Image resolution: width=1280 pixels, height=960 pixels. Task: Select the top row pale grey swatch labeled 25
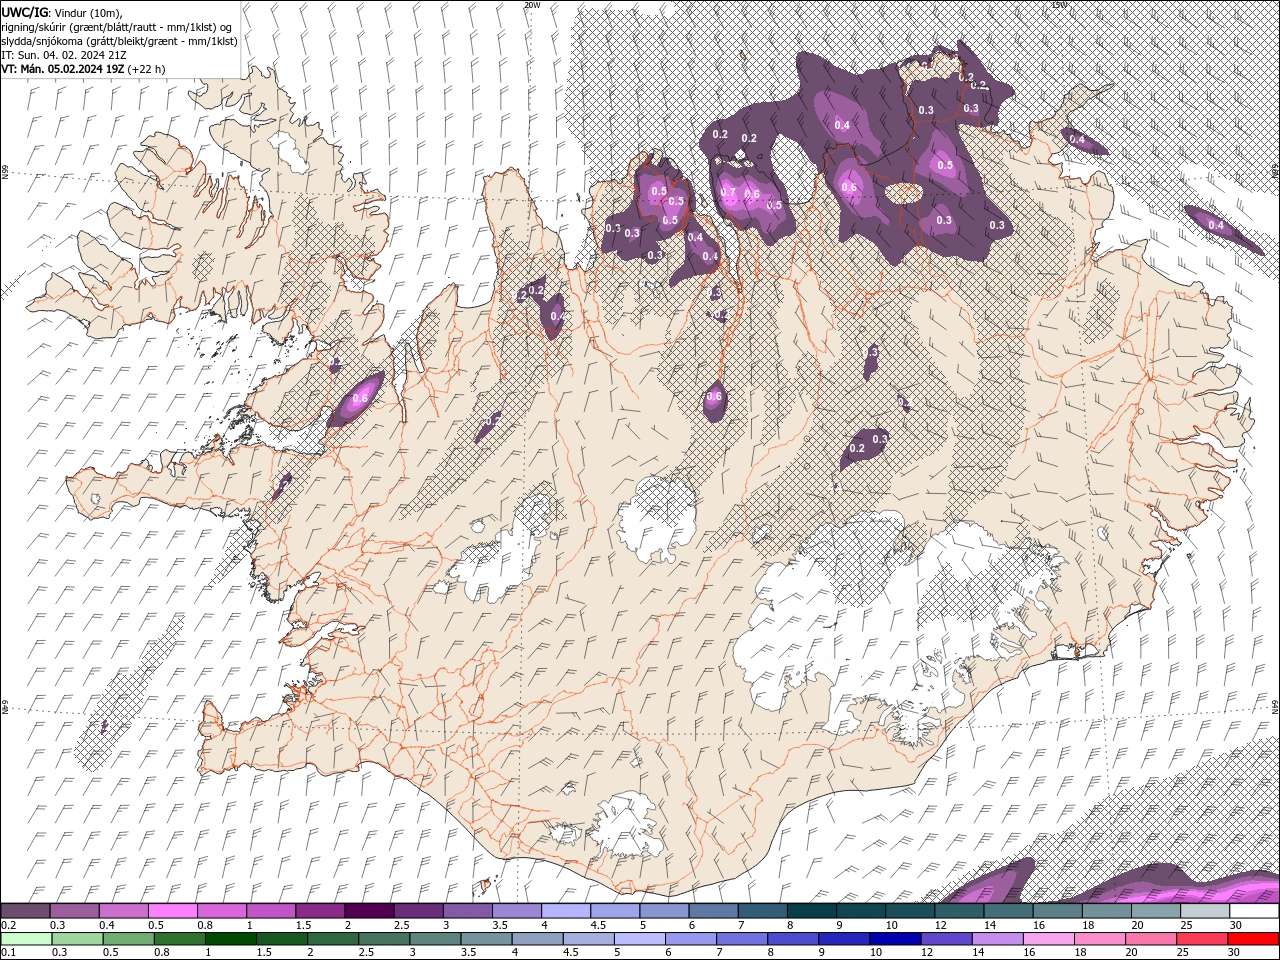pyautogui.click(x=1205, y=911)
